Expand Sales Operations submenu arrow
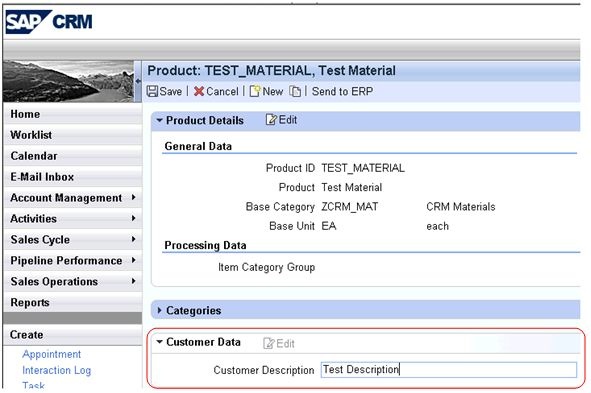The height and width of the screenshot is (393, 591). coord(133,281)
